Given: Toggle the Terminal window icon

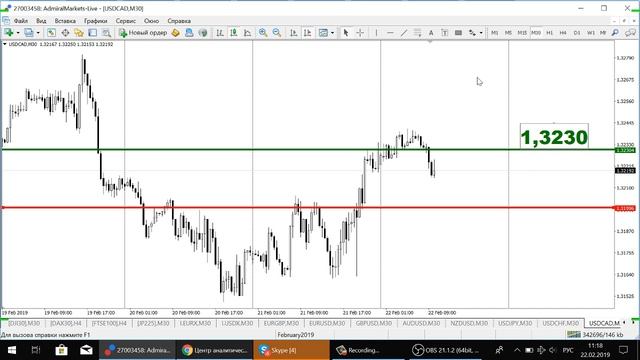Looking at the screenshot, I should click(93, 33).
